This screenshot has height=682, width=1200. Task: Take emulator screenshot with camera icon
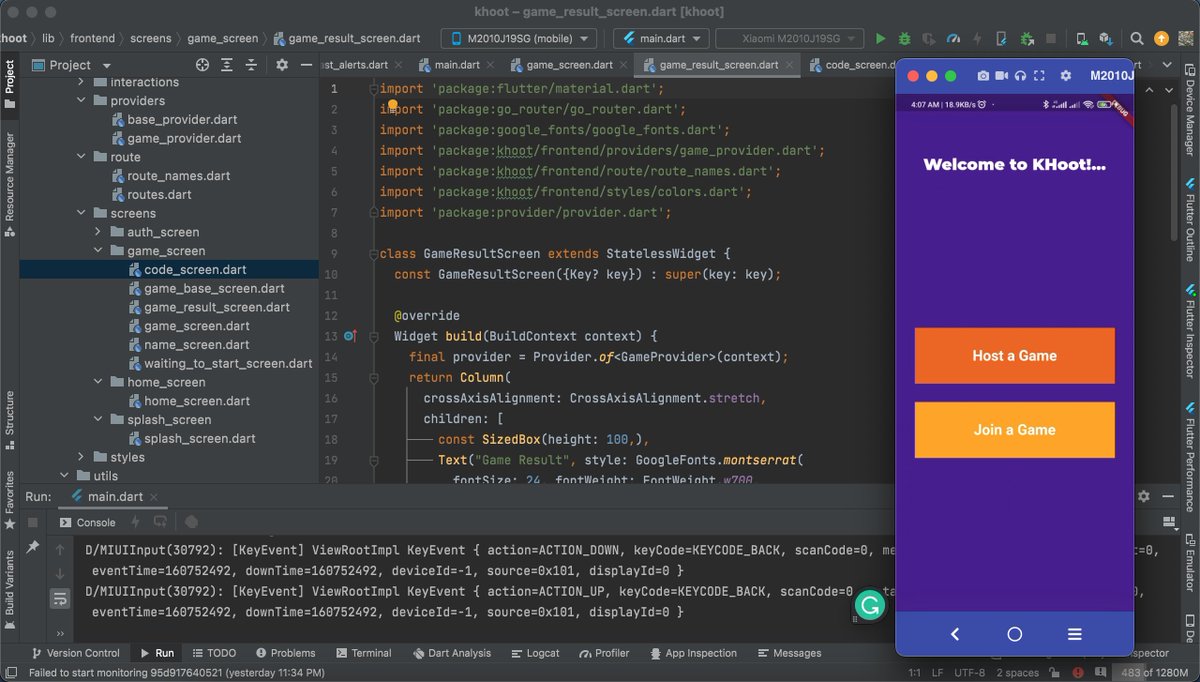tap(983, 76)
